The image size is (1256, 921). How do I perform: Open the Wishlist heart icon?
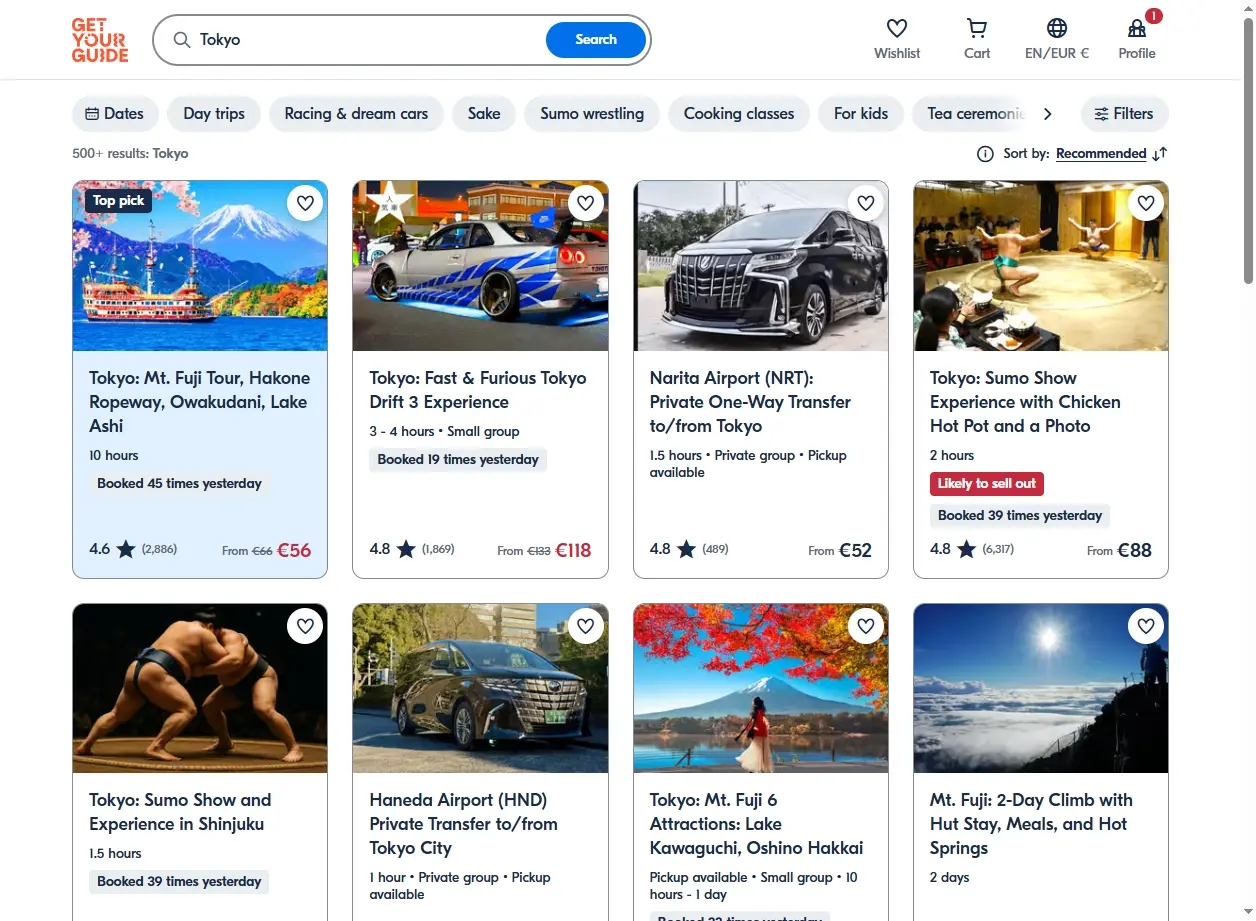[x=897, y=29]
